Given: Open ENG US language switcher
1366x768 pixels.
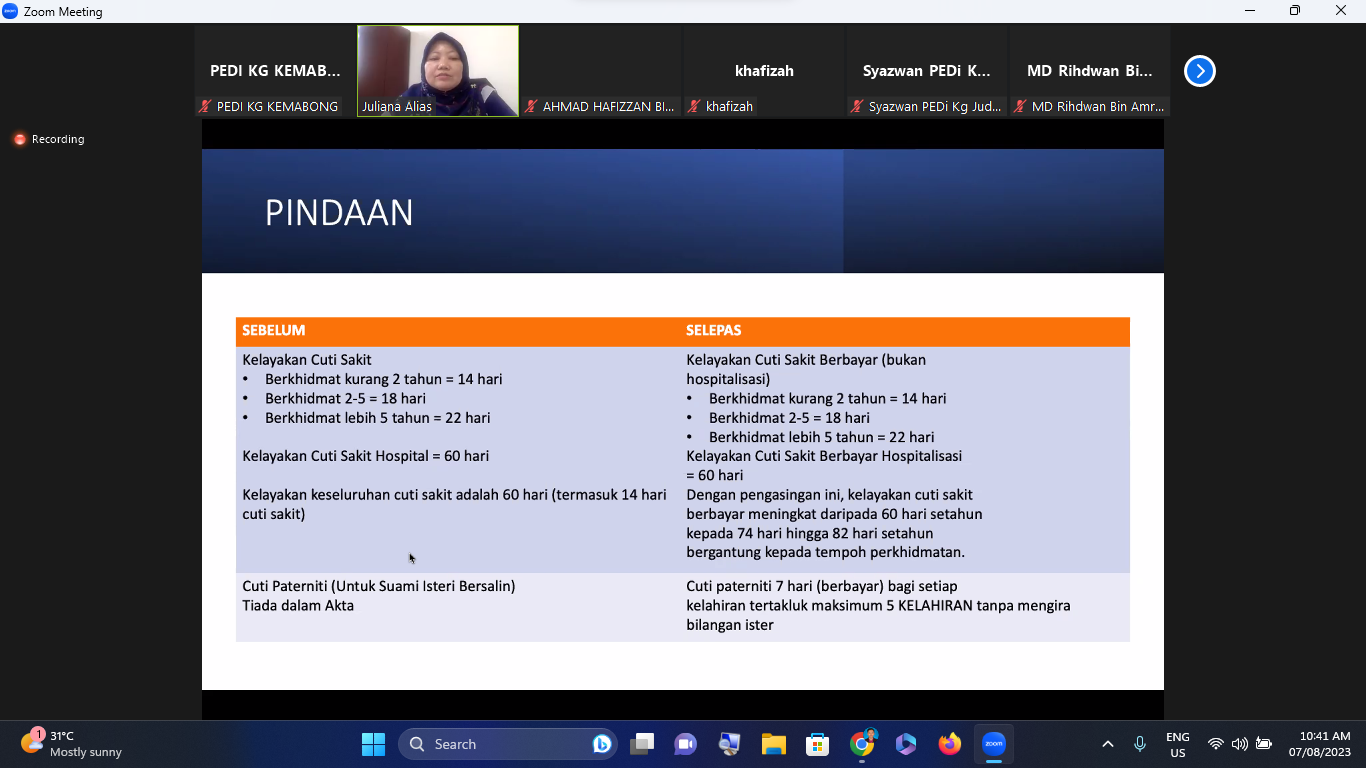Looking at the screenshot, I should (x=1177, y=744).
